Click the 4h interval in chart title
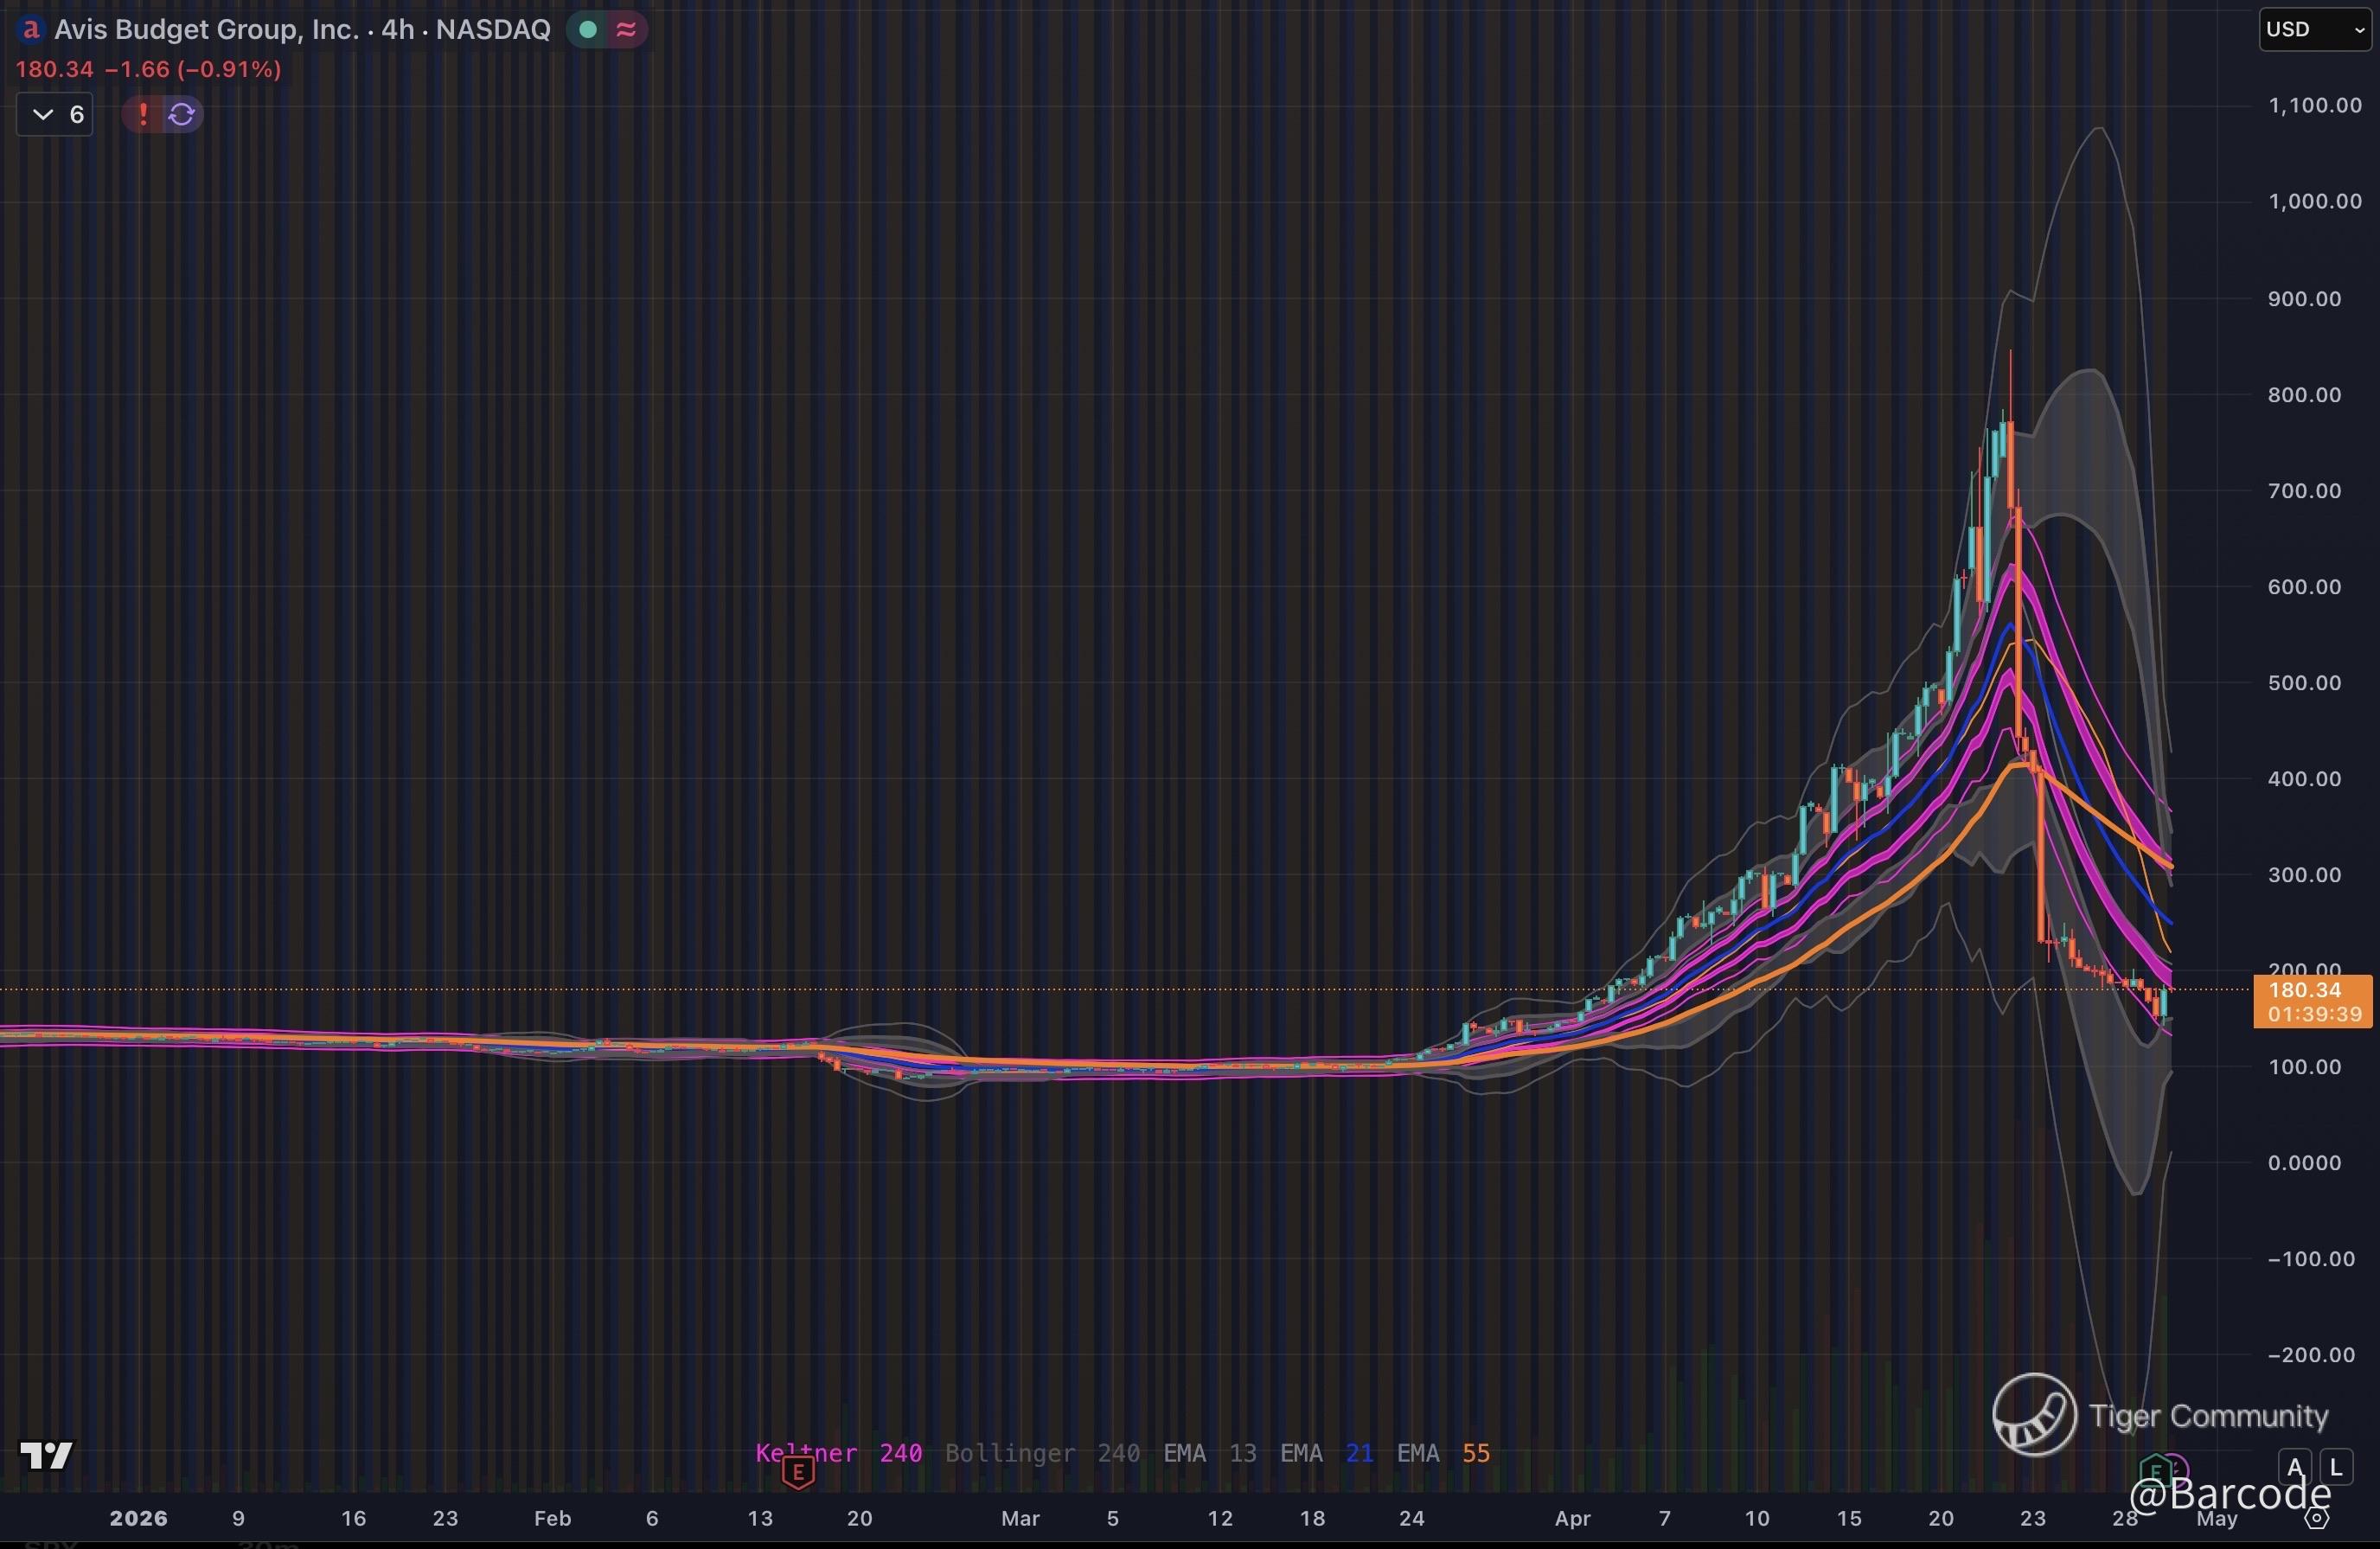Screen dimensions: 2380x1549 pyautogui.click(x=397, y=30)
